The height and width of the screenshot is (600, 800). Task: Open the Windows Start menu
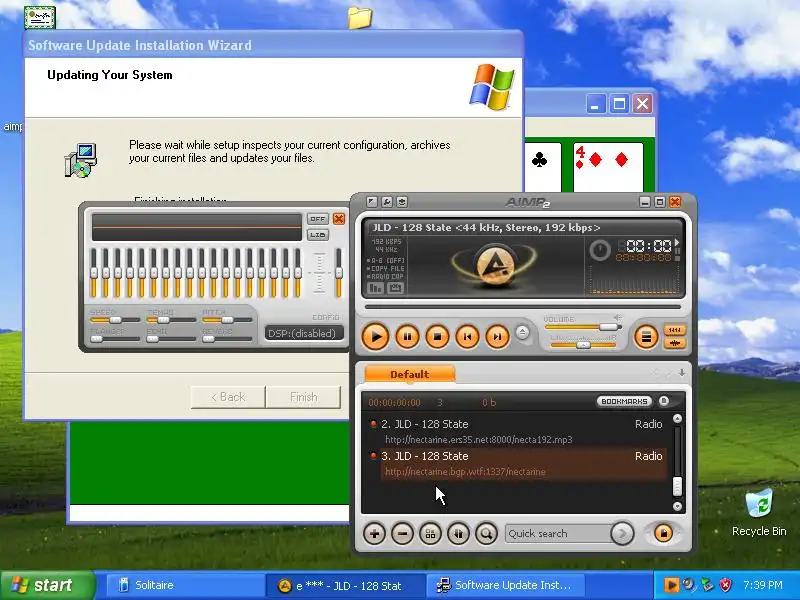48,585
